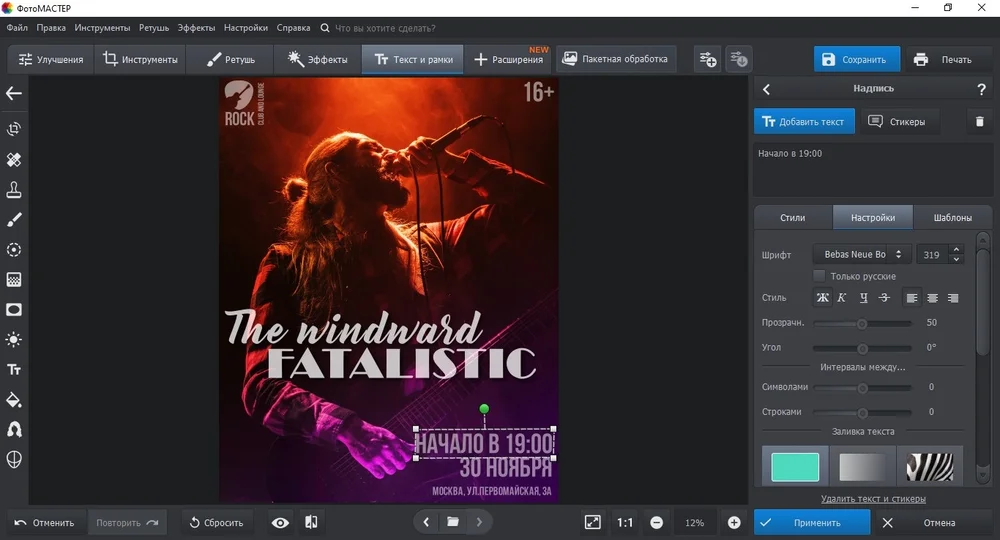Select the stamp tool in left sidebar
1000x540 pixels.
click(14, 190)
